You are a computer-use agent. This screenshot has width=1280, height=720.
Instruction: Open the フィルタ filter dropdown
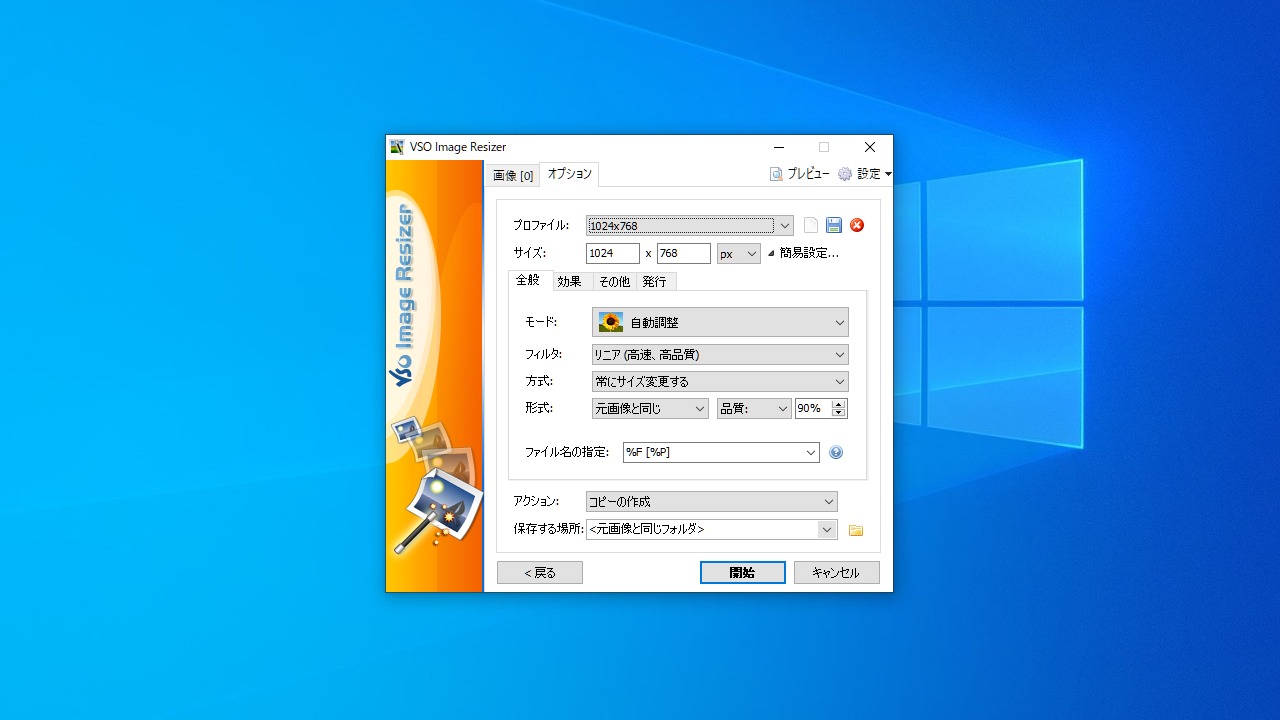point(720,355)
